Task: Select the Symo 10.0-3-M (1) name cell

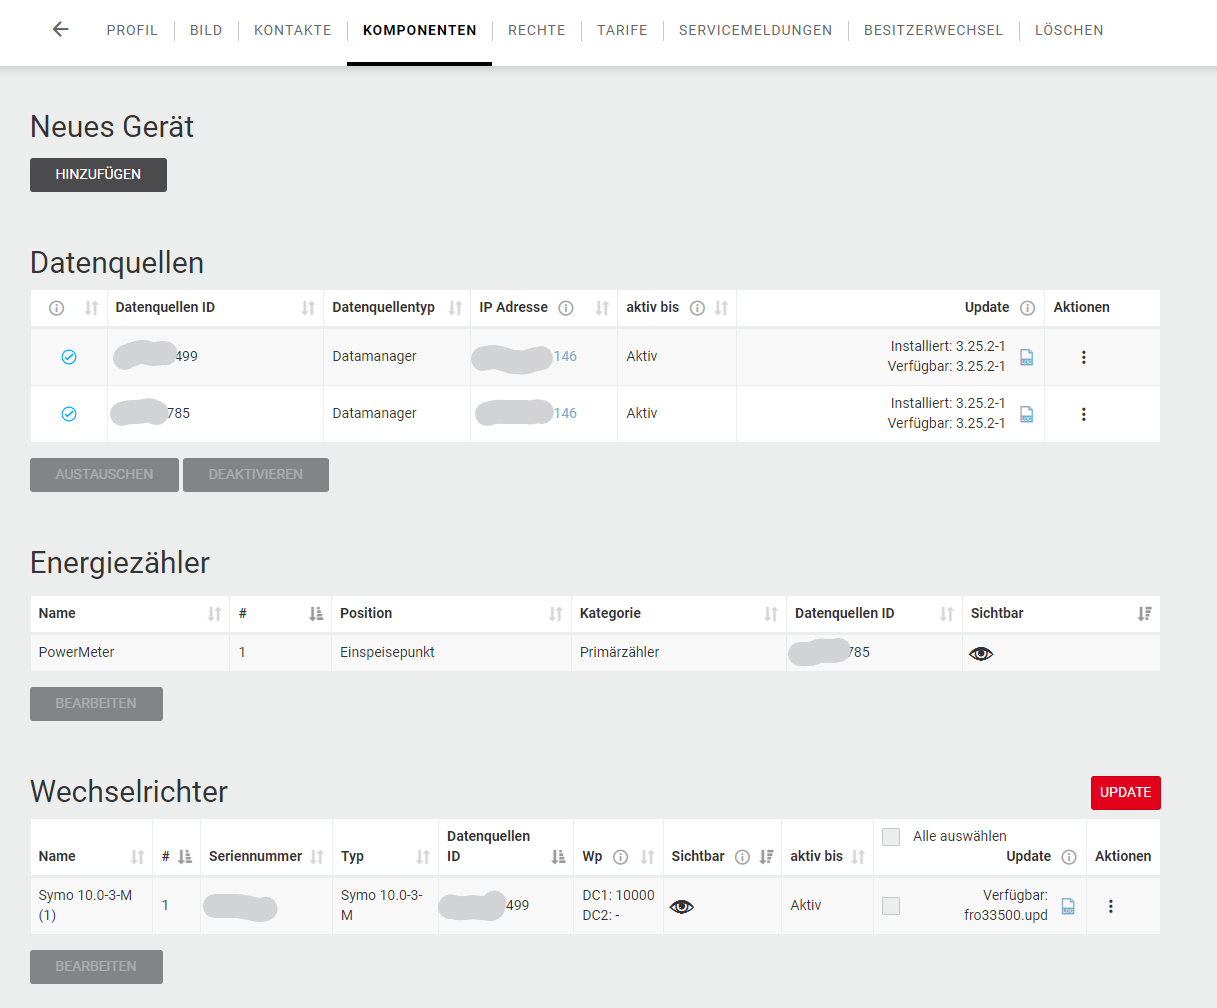Action: click(x=91, y=905)
